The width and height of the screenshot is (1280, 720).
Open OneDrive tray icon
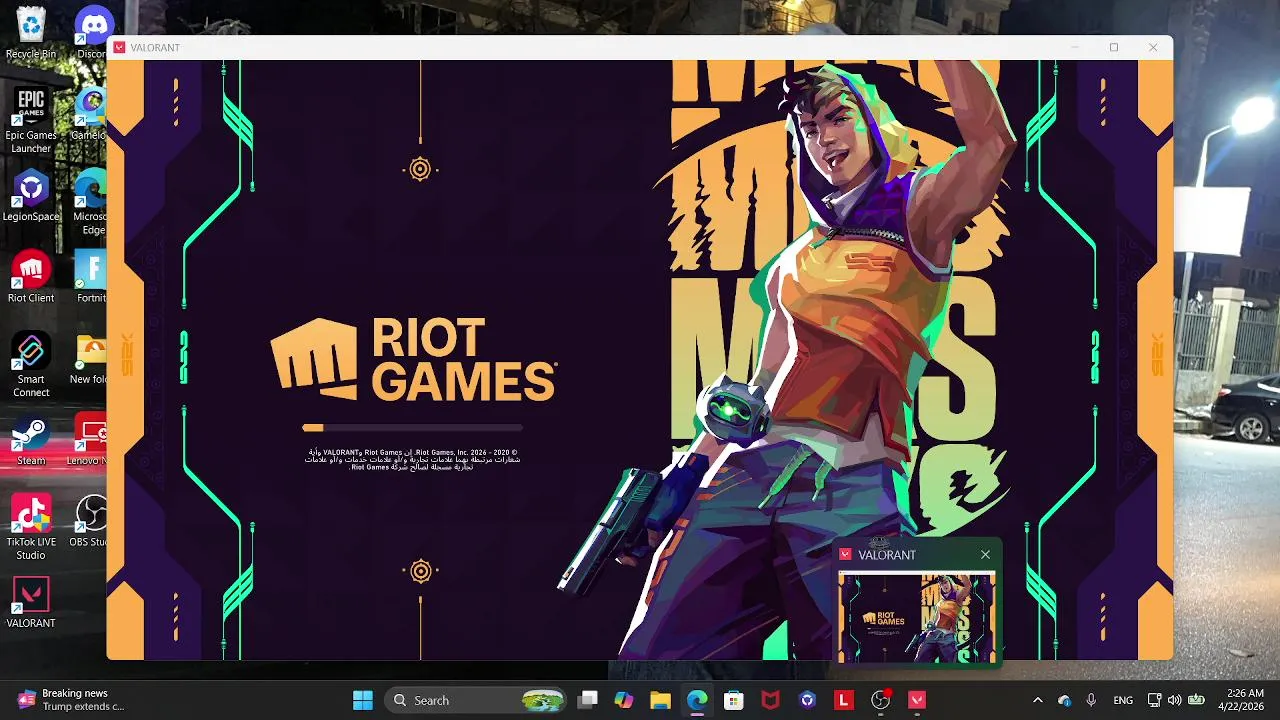coord(1064,700)
